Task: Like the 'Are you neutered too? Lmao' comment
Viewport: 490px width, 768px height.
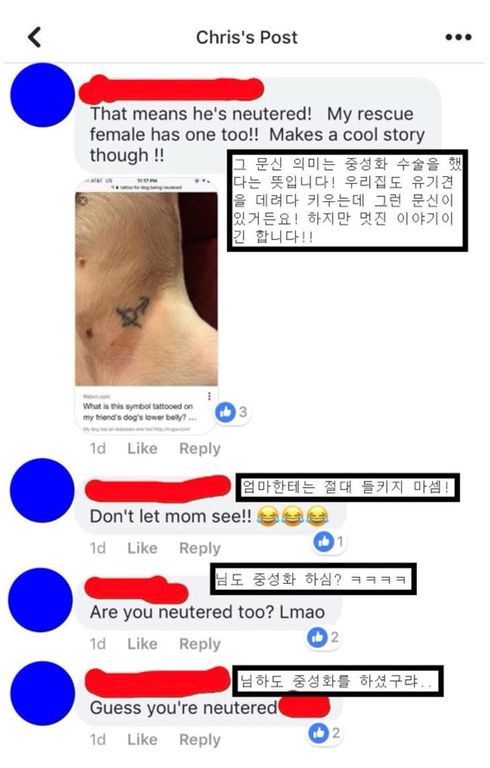Action: [142, 644]
